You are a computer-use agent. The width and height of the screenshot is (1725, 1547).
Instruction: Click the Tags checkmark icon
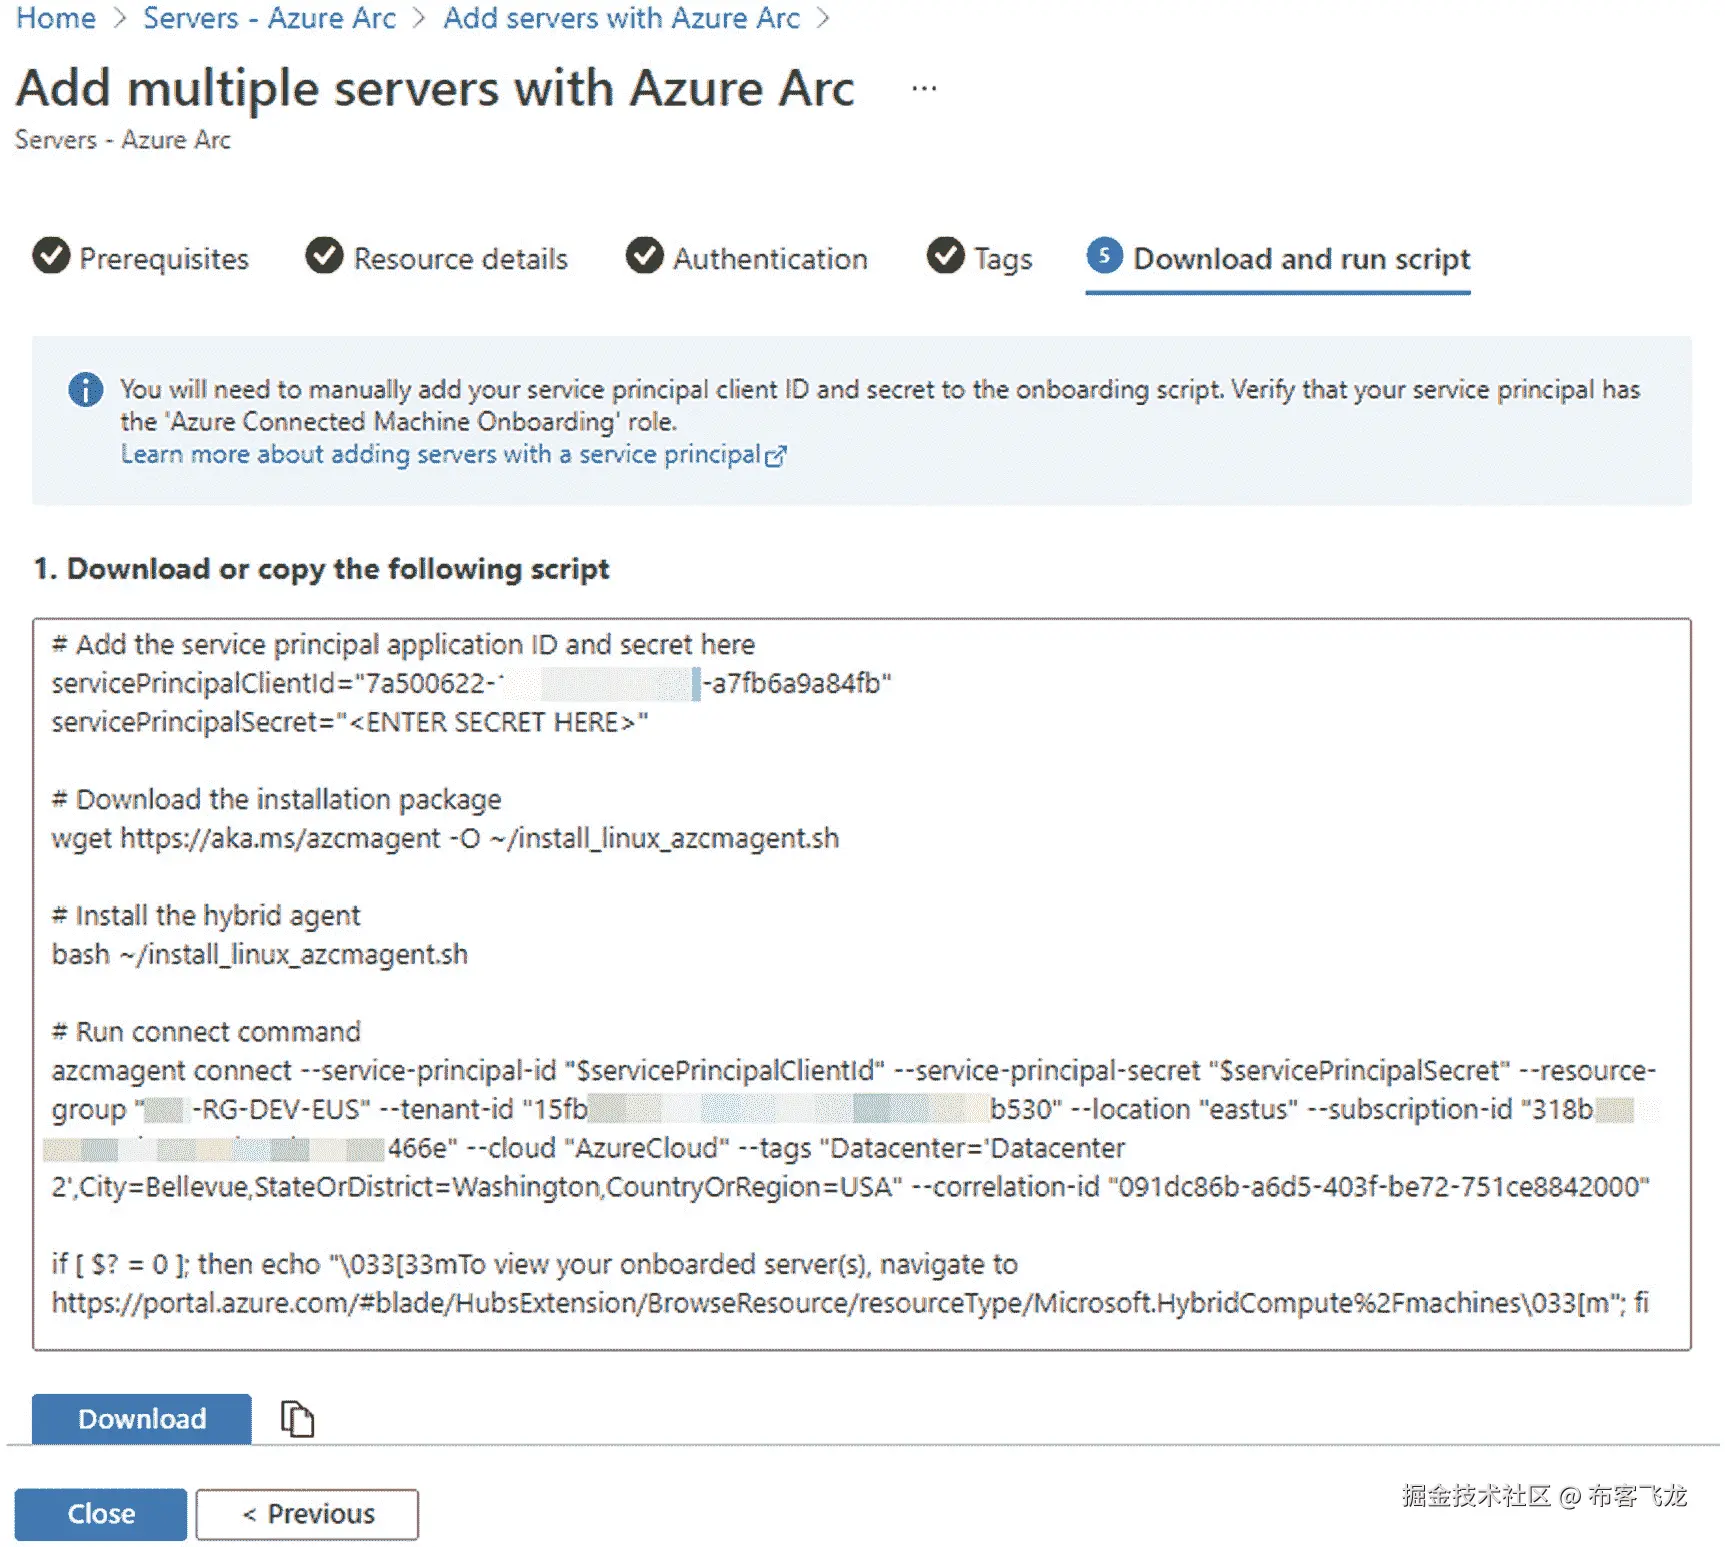(x=945, y=256)
